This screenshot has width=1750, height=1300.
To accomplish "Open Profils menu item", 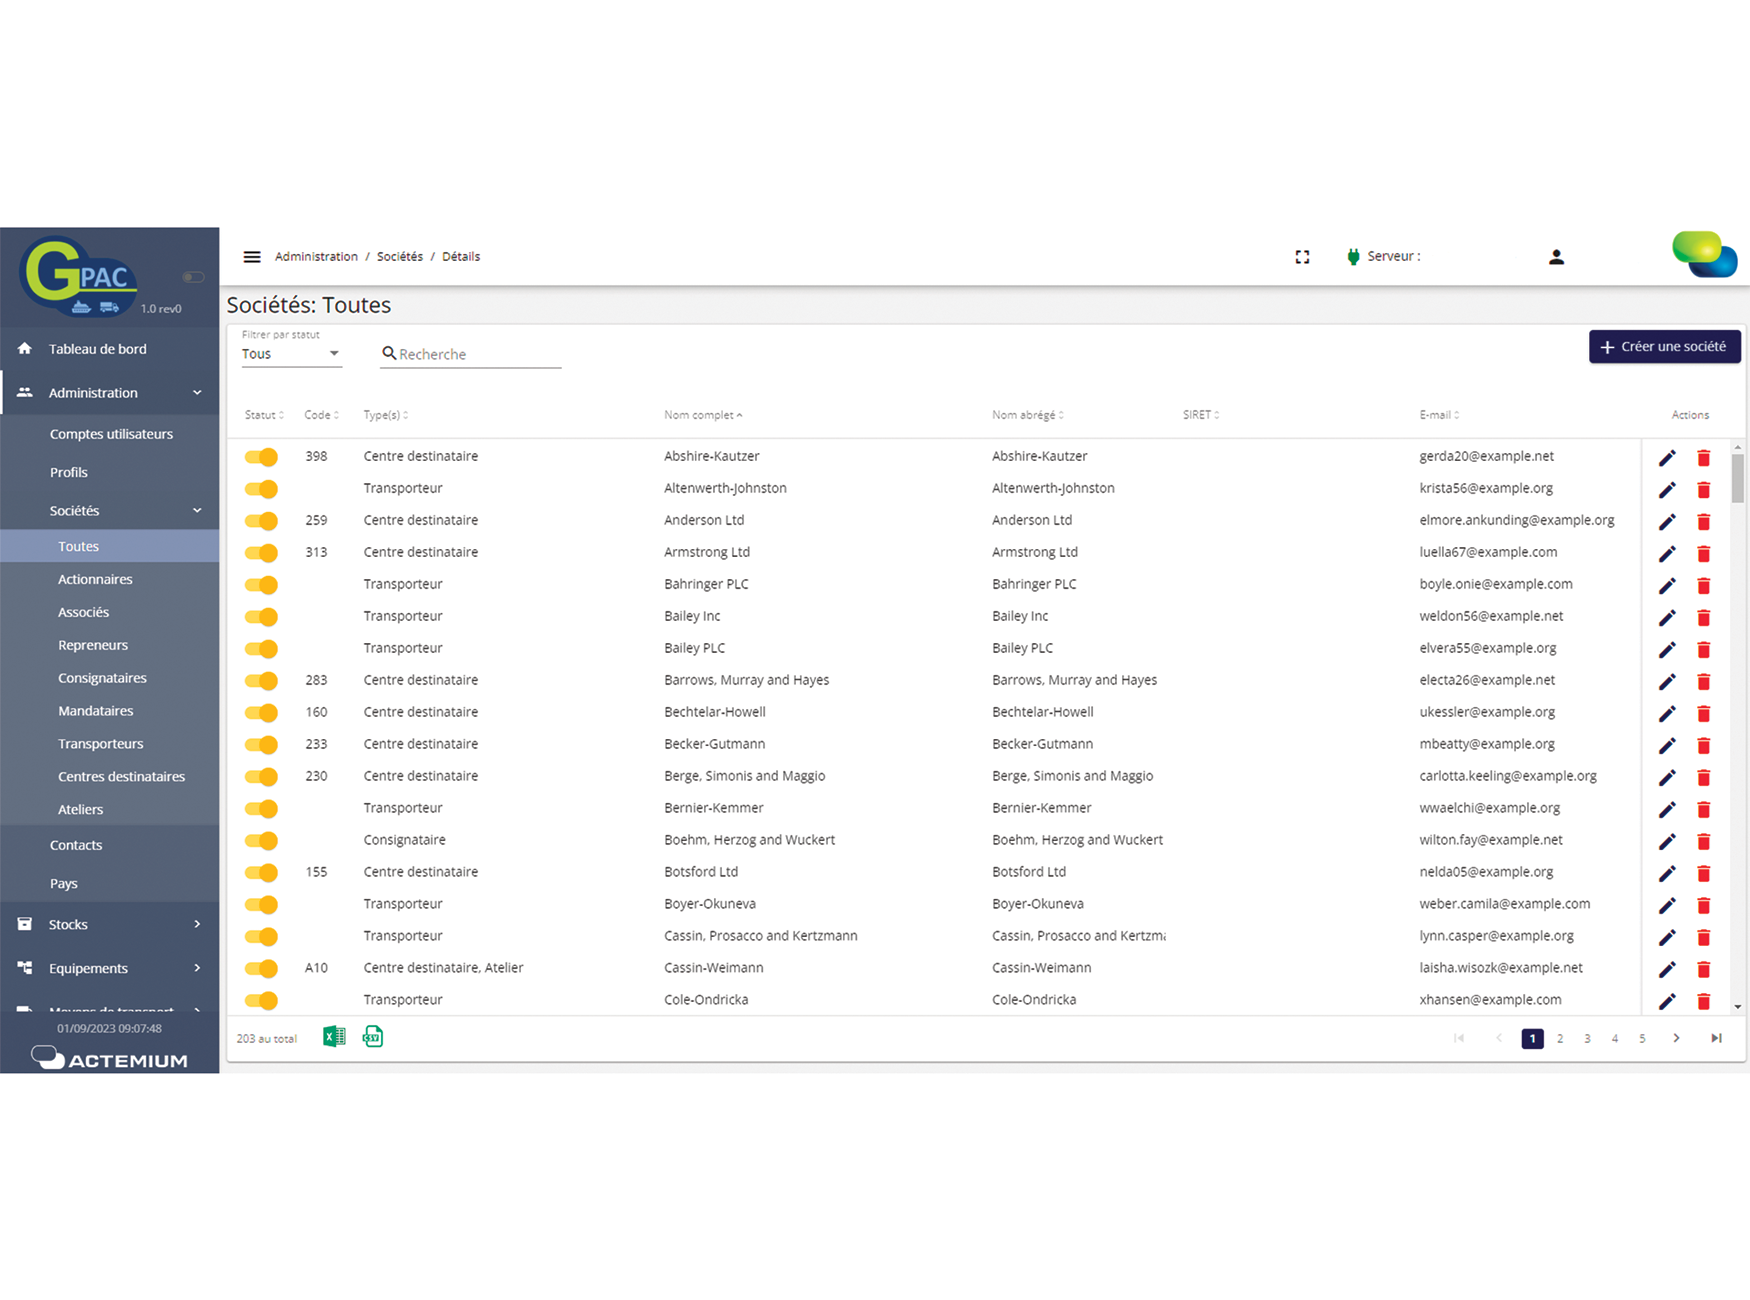I will [69, 472].
